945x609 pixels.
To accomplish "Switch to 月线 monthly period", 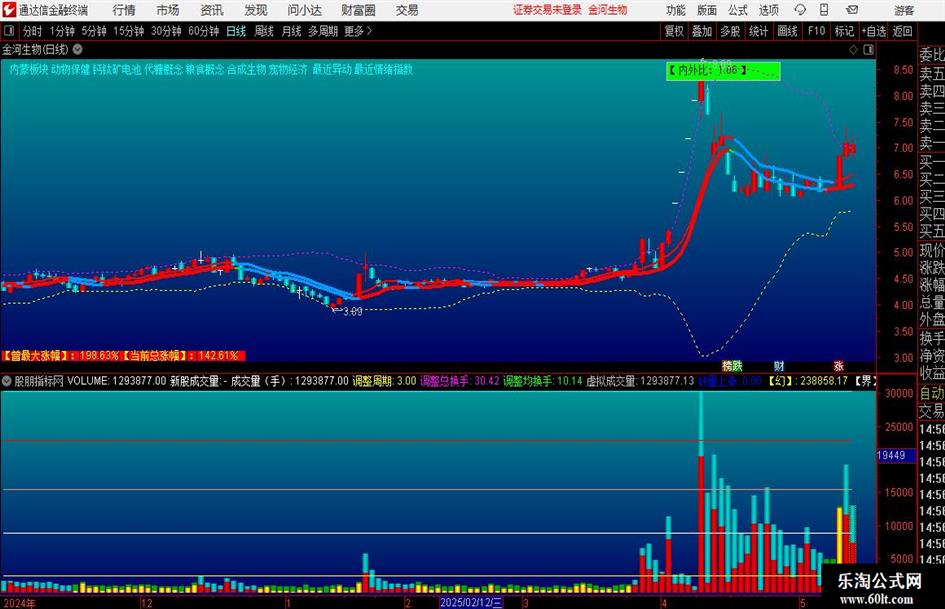I will coord(291,31).
